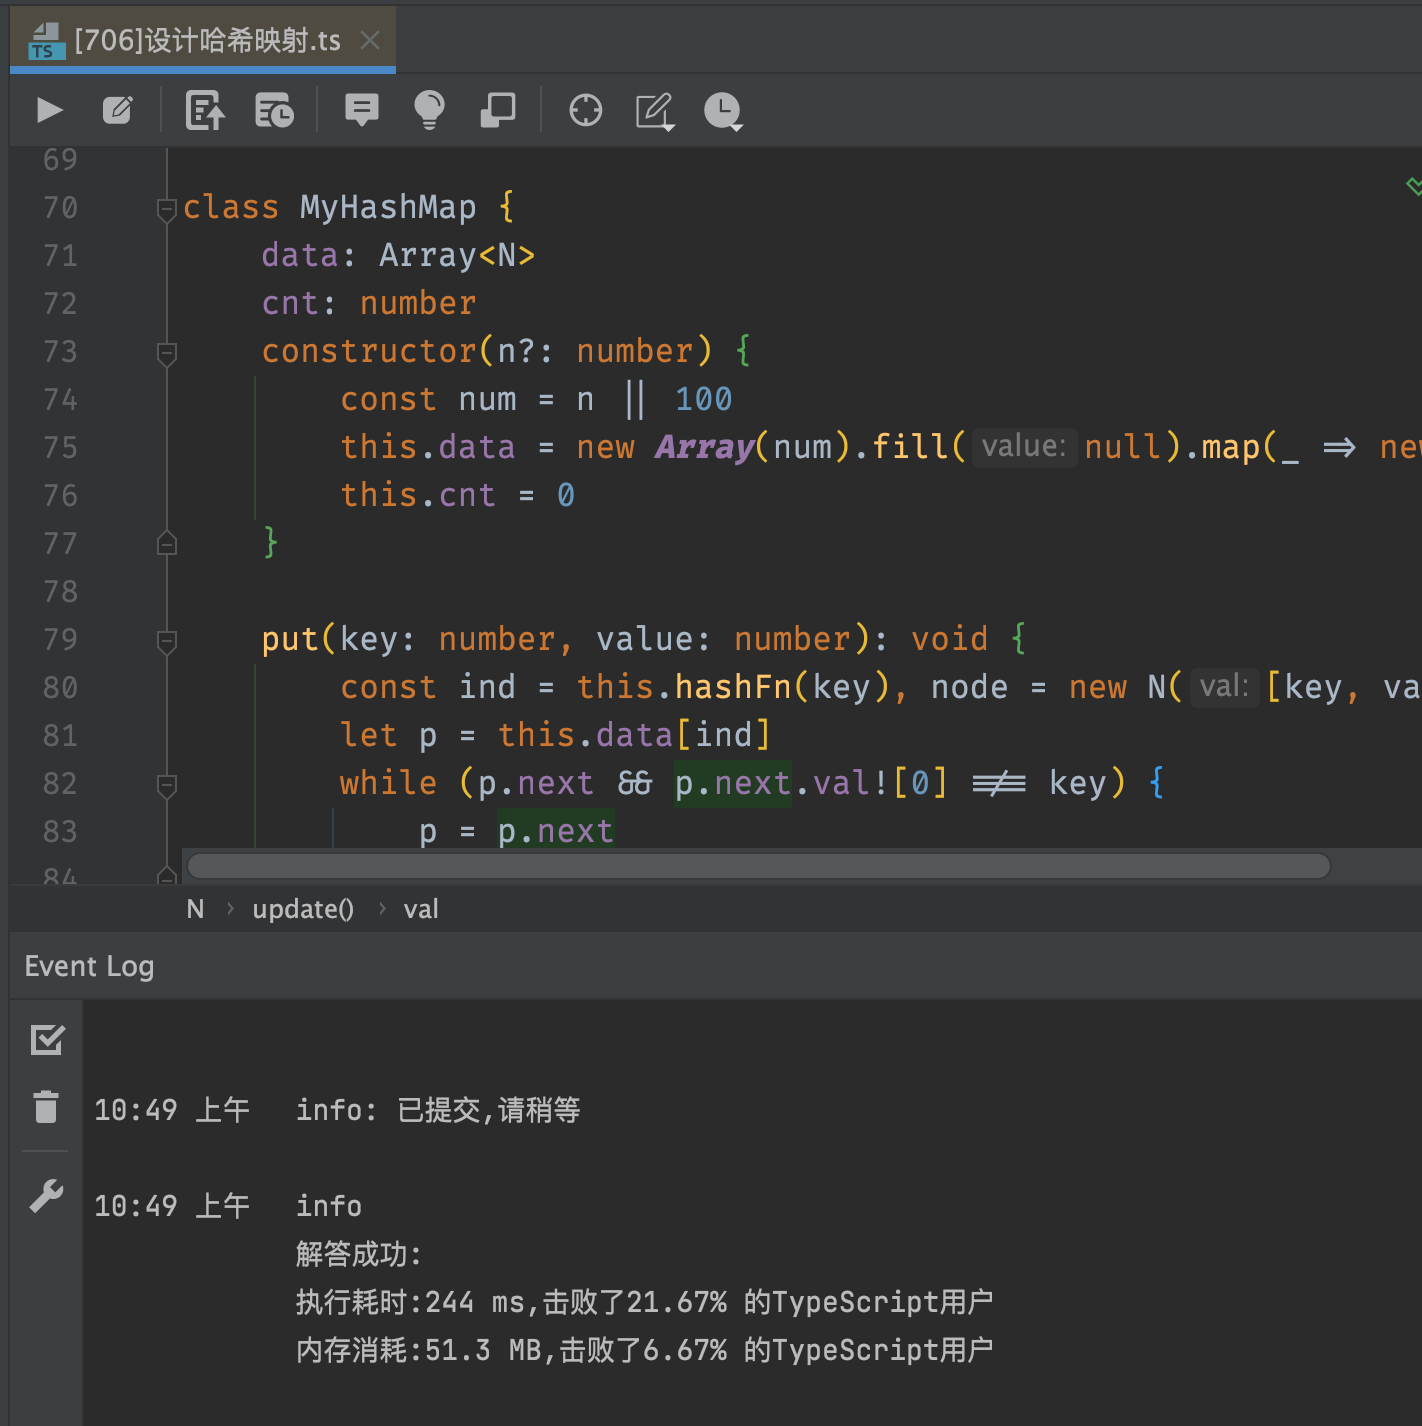Collapse class MyHashMap fold marker
1422x1426 pixels.
click(167, 209)
